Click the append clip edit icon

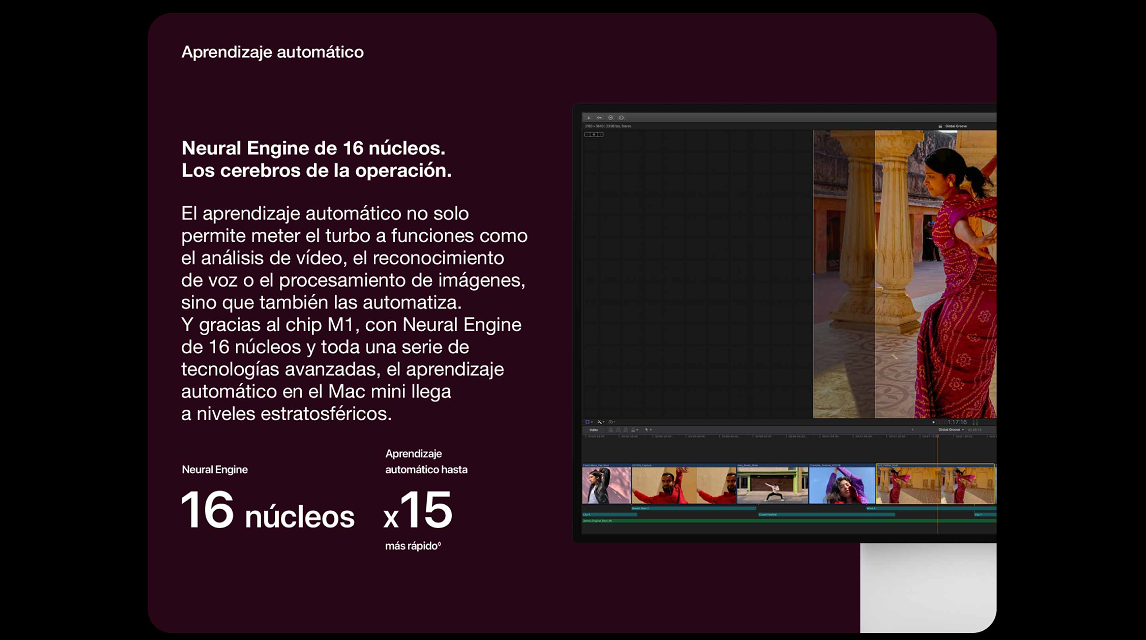[626, 430]
